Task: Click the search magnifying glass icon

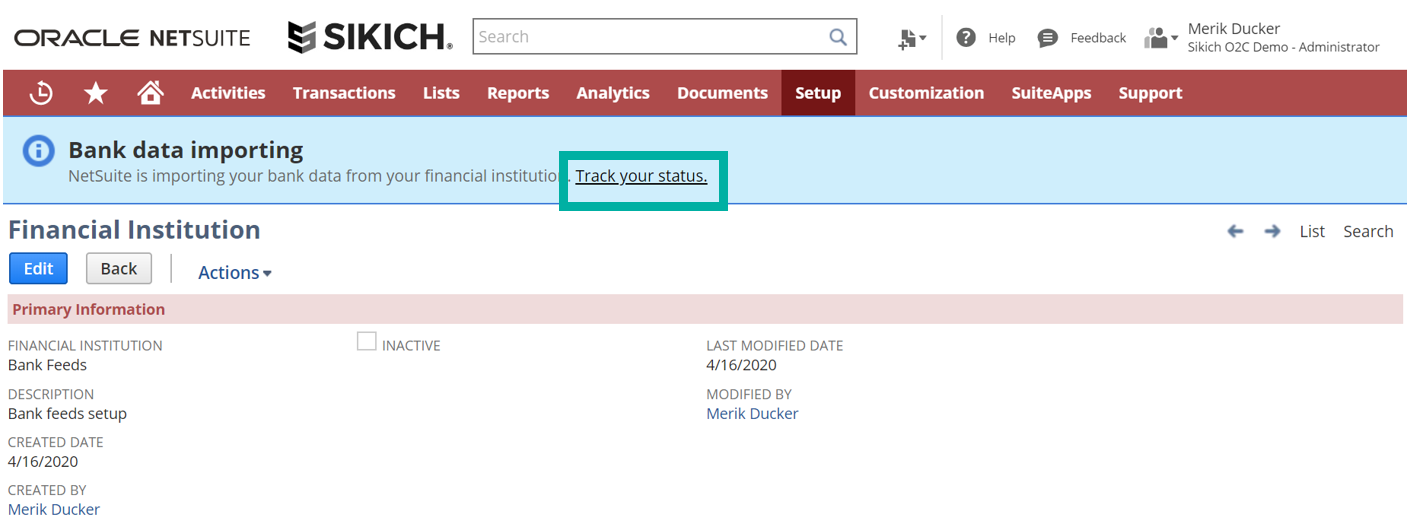Action: [838, 37]
